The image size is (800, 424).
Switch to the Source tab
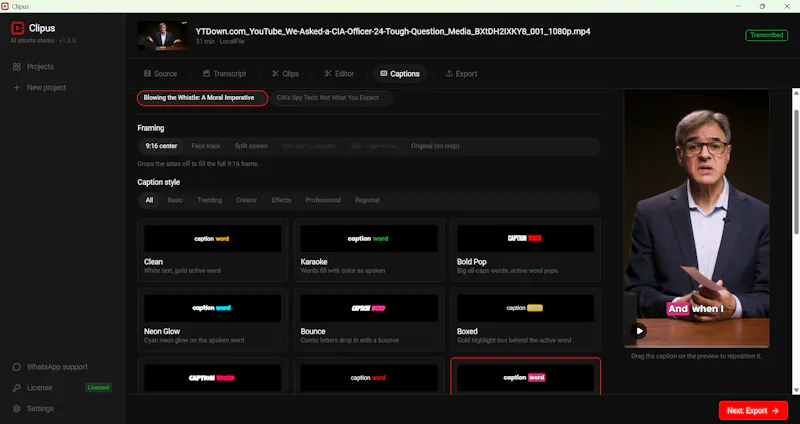160,73
